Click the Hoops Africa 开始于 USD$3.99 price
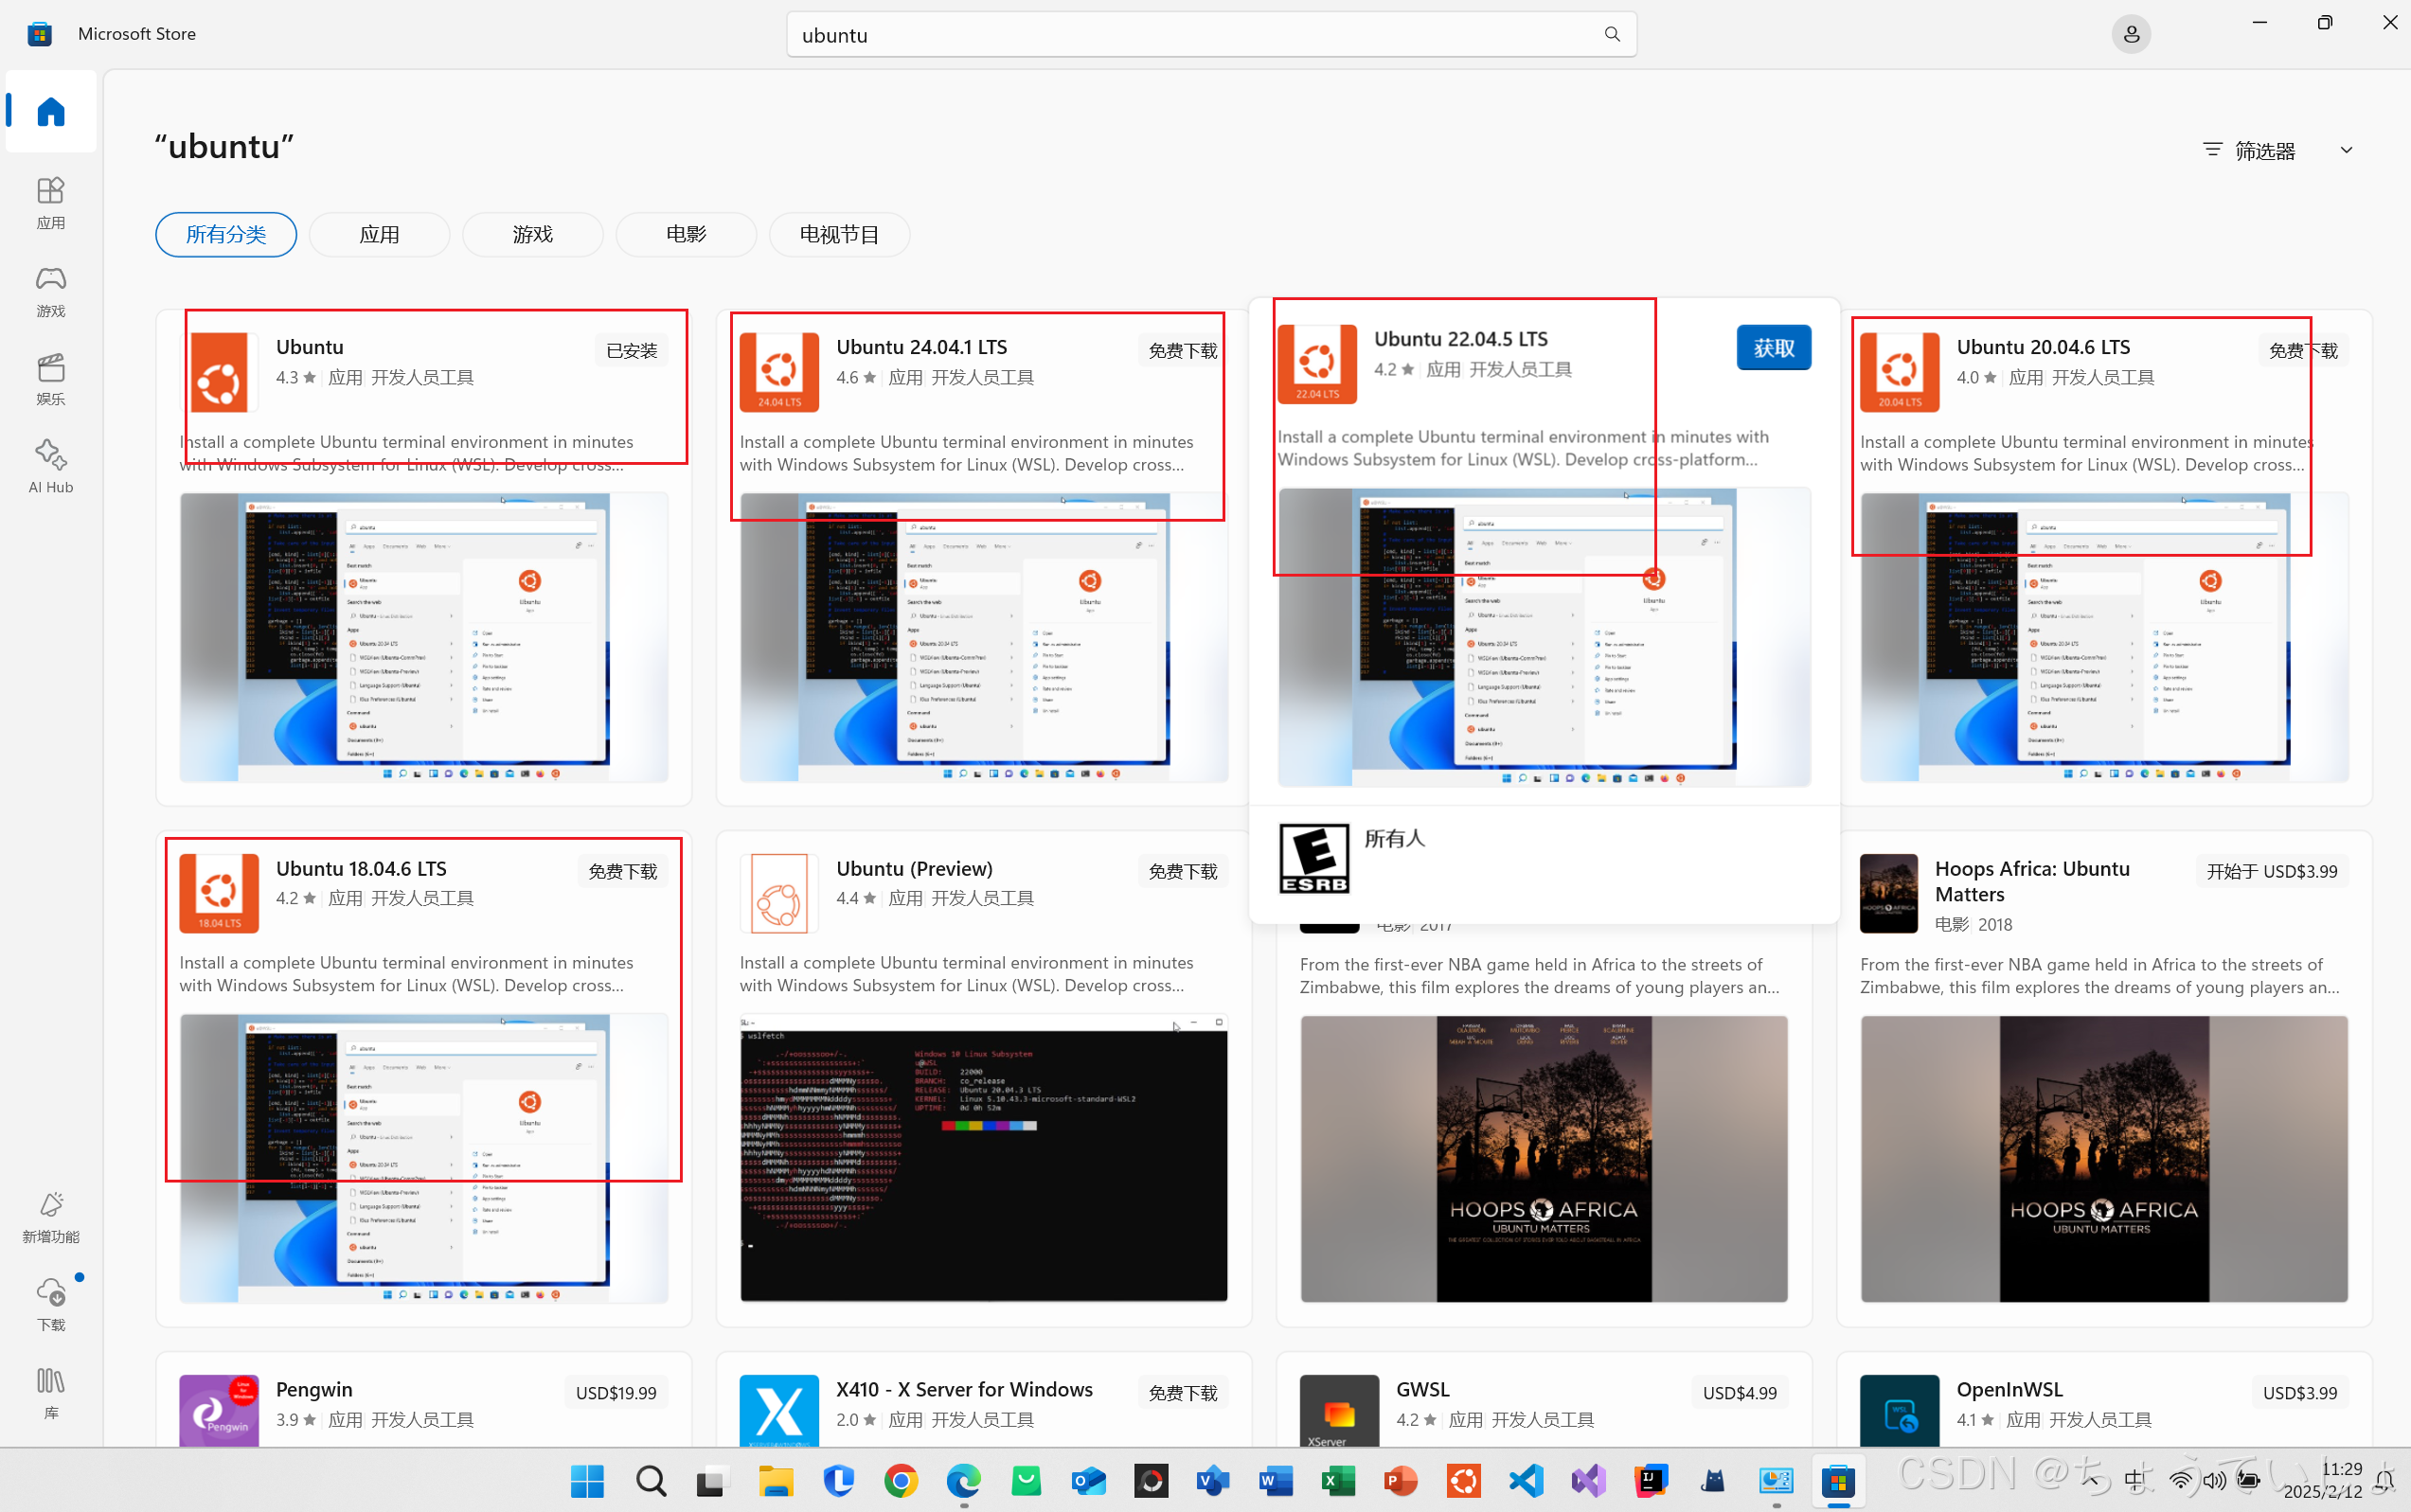The image size is (2411, 1512). click(2272, 872)
